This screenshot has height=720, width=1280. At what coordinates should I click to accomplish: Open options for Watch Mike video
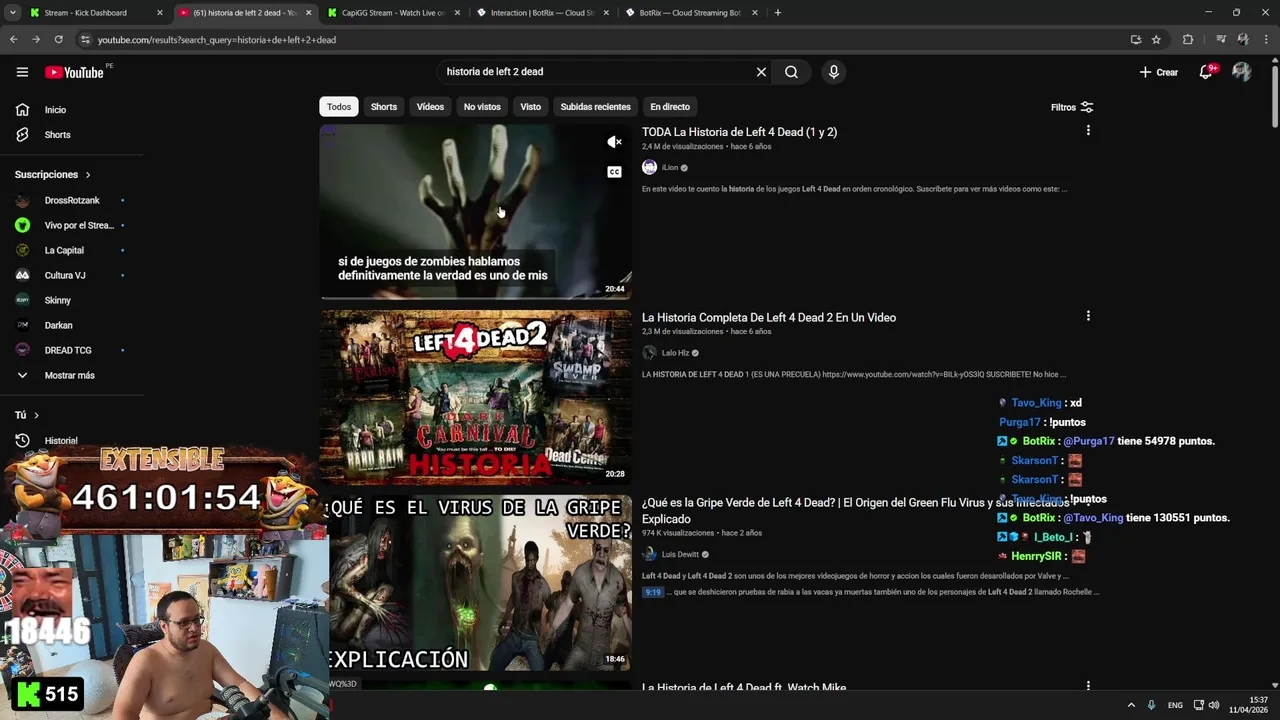pyautogui.click(x=1088, y=686)
